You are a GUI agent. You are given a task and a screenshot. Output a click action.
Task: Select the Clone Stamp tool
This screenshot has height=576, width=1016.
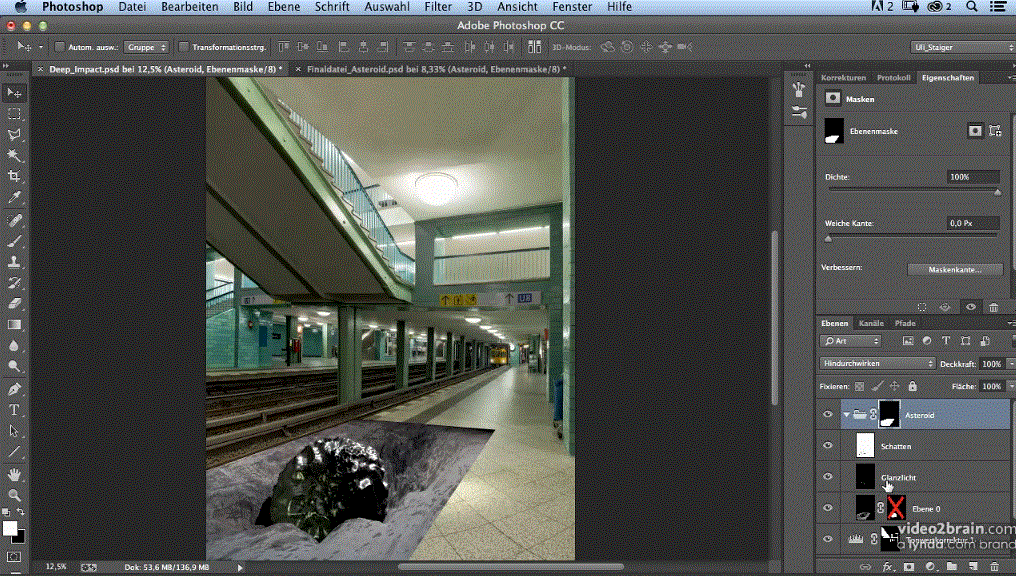[14, 262]
